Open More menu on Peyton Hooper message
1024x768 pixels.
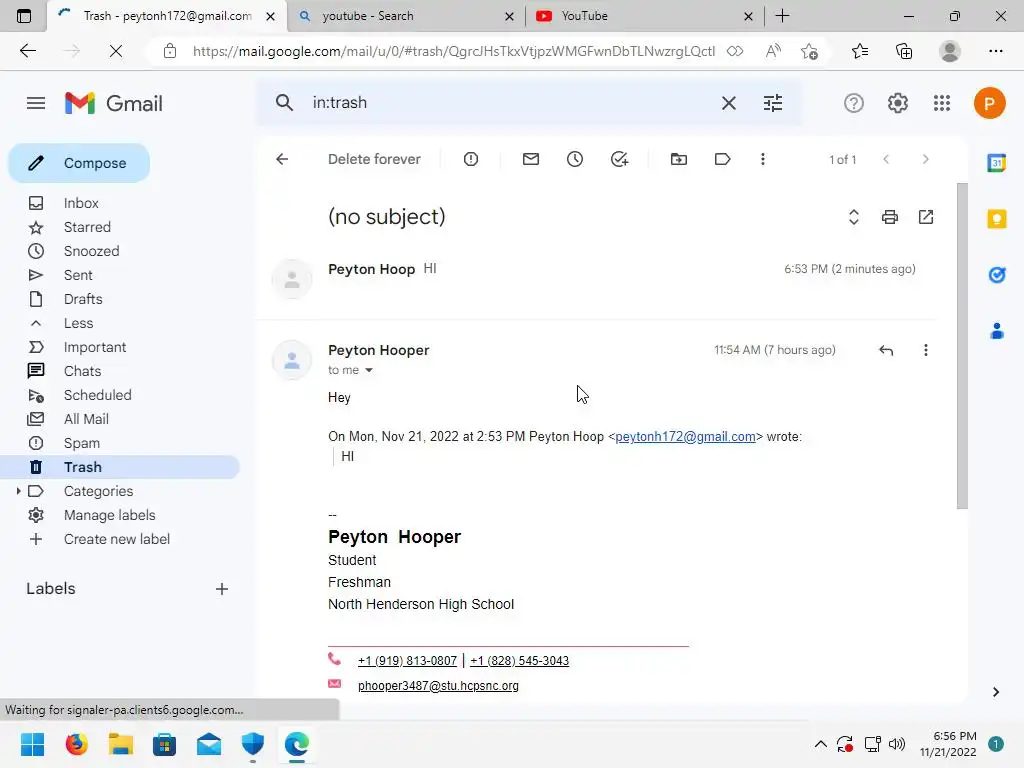coord(925,350)
